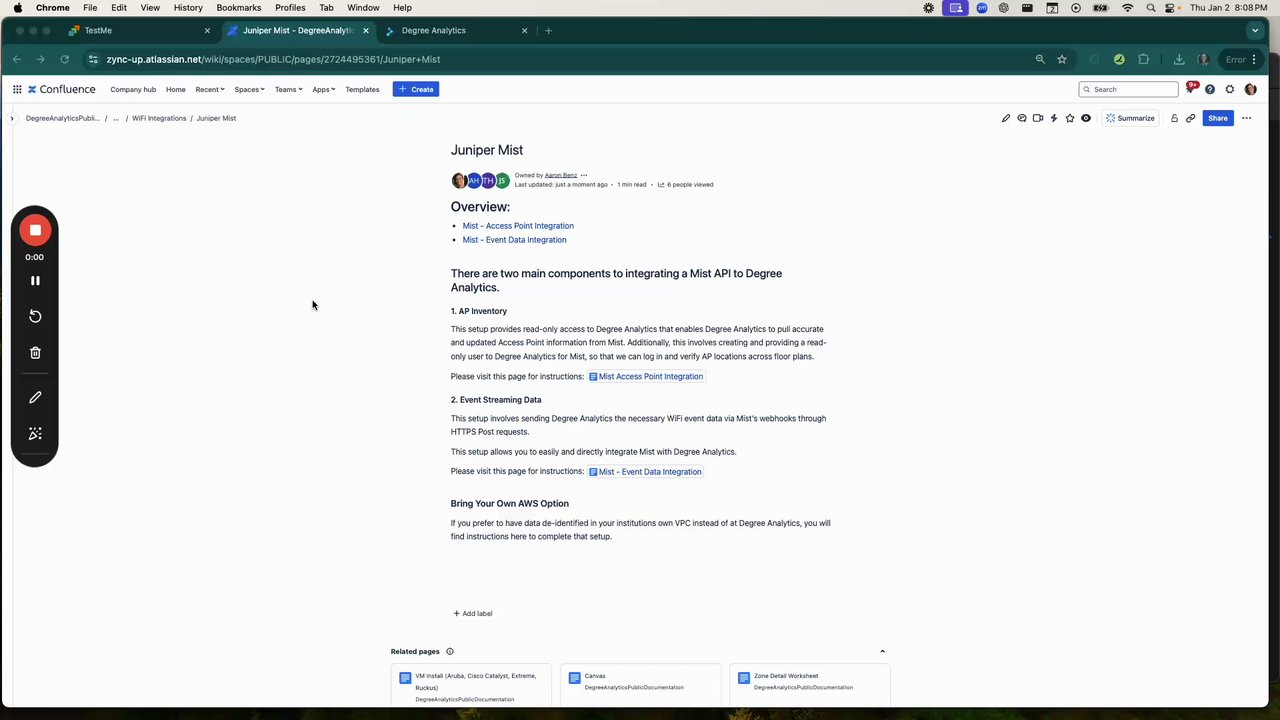Open page restrictions lock icon
Image resolution: width=1280 pixels, height=720 pixels.
pyautogui.click(x=1174, y=118)
